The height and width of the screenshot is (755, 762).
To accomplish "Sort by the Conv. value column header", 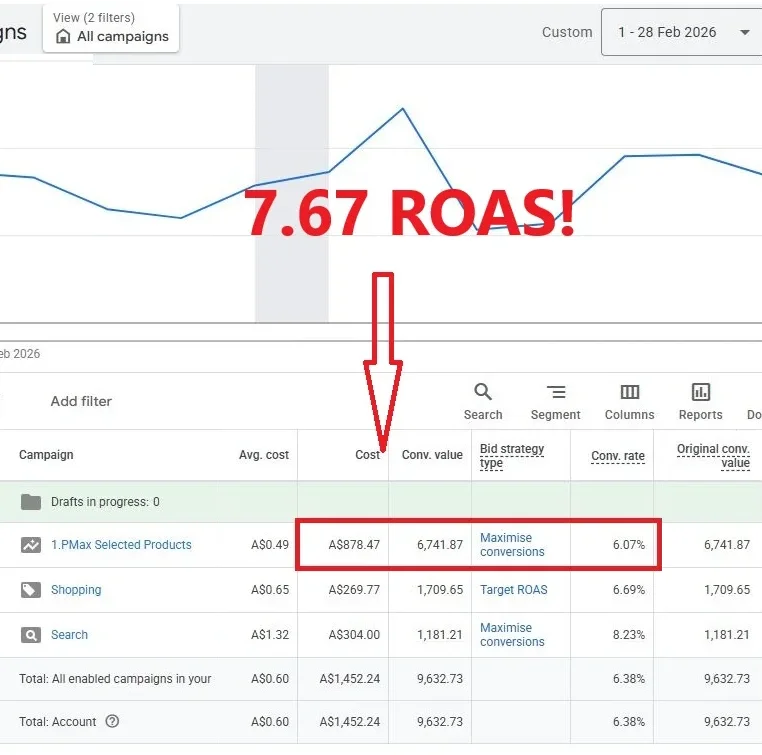I will tap(432, 455).
